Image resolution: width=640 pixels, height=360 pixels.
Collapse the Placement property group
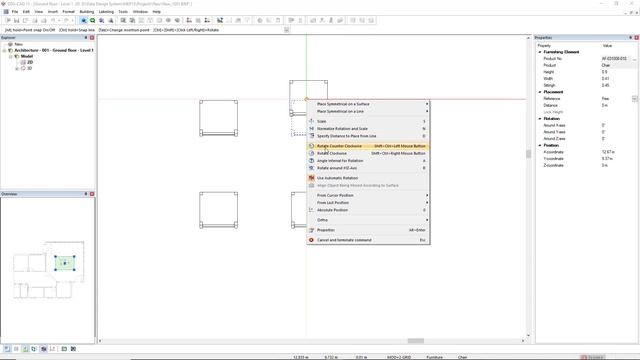tap(540, 92)
